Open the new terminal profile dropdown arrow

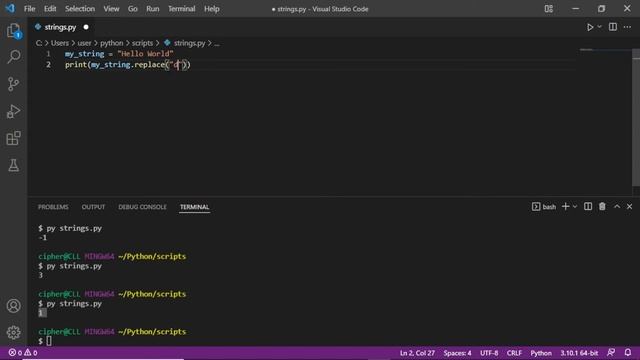point(575,207)
